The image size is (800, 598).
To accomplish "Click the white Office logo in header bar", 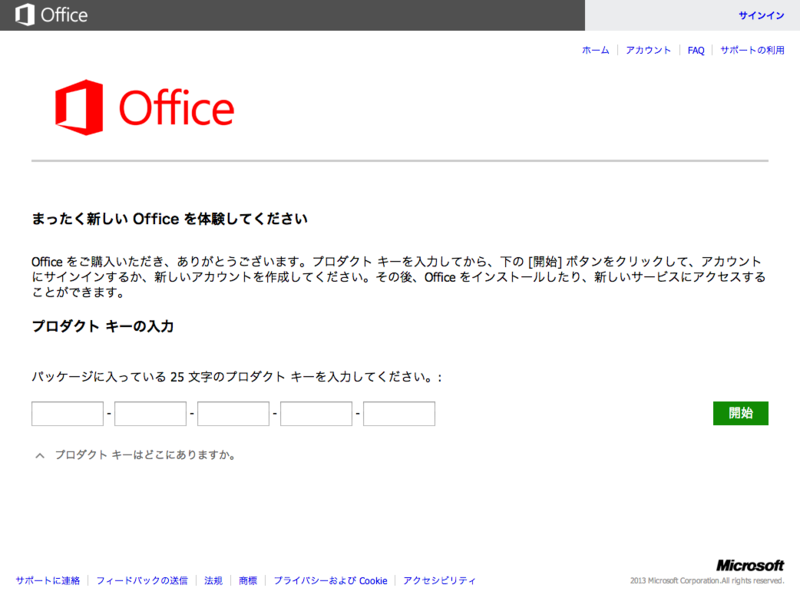I will 51,14.
